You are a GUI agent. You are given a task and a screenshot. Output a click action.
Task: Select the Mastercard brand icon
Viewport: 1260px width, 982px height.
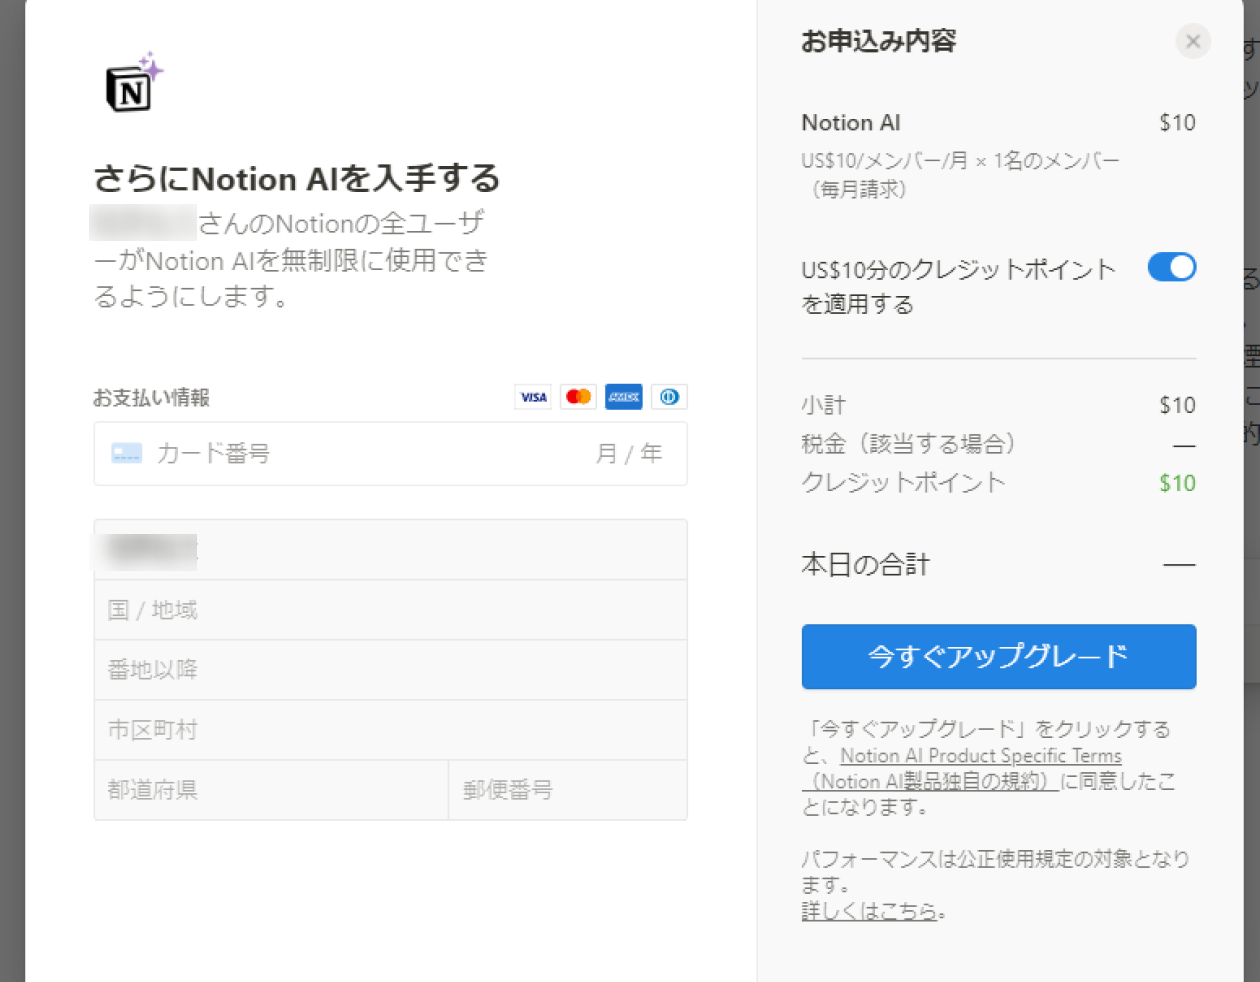tap(578, 397)
